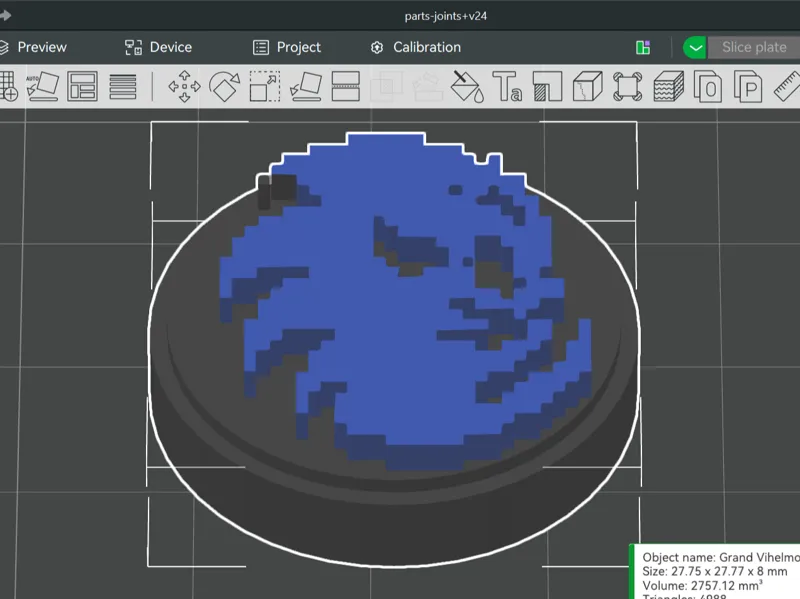This screenshot has height=599, width=800.
Task: Click the Auto orient icon
Action: 42,86
